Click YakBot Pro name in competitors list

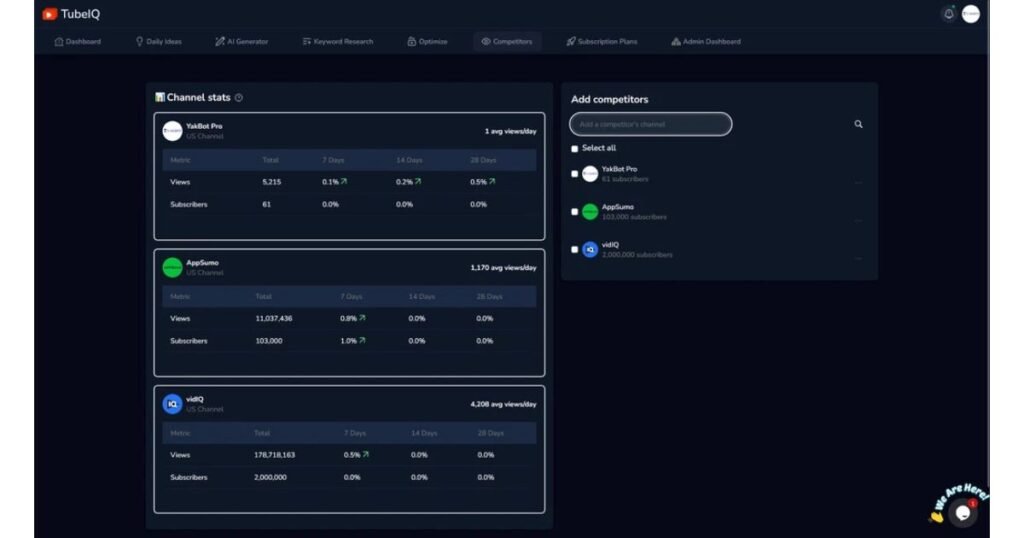[619, 169]
